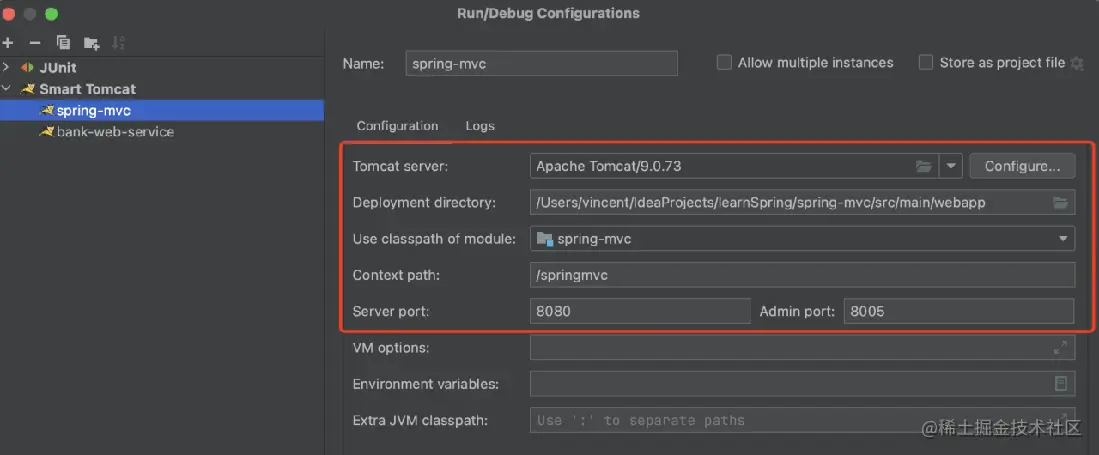Switch to the Logs tab

pyautogui.click(x=480, y=126)
